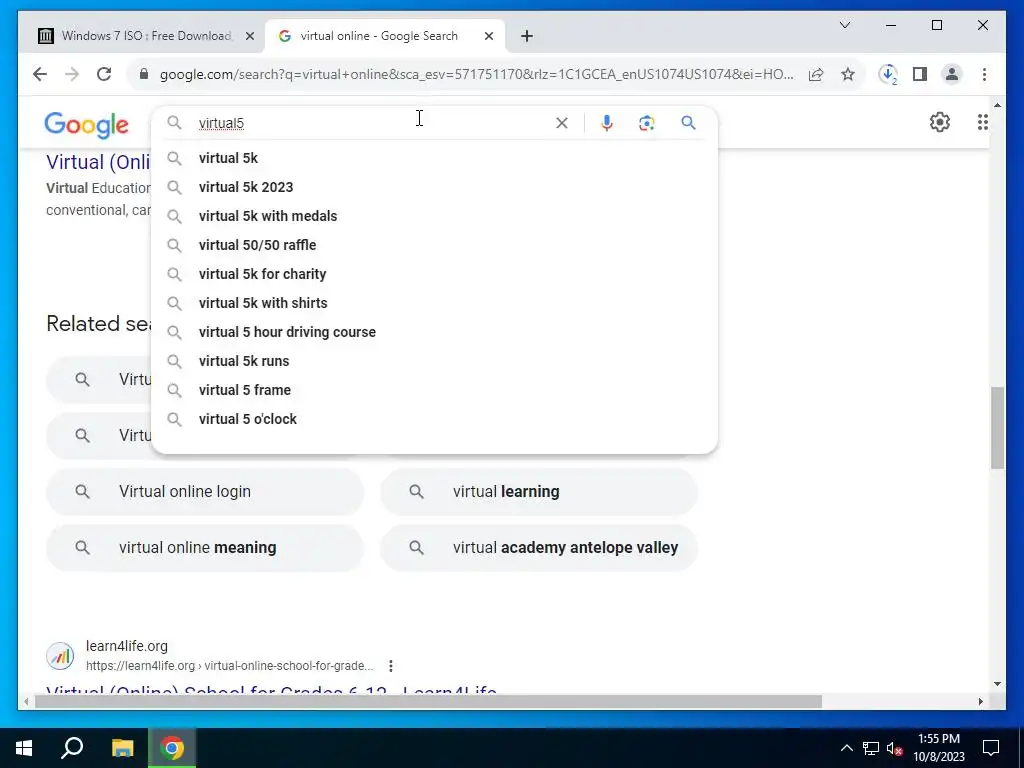The width and height of the screenshot is (1024, 768).
Task: Click the vertical page scrollbar thumb
Action: tap(997, 428)
